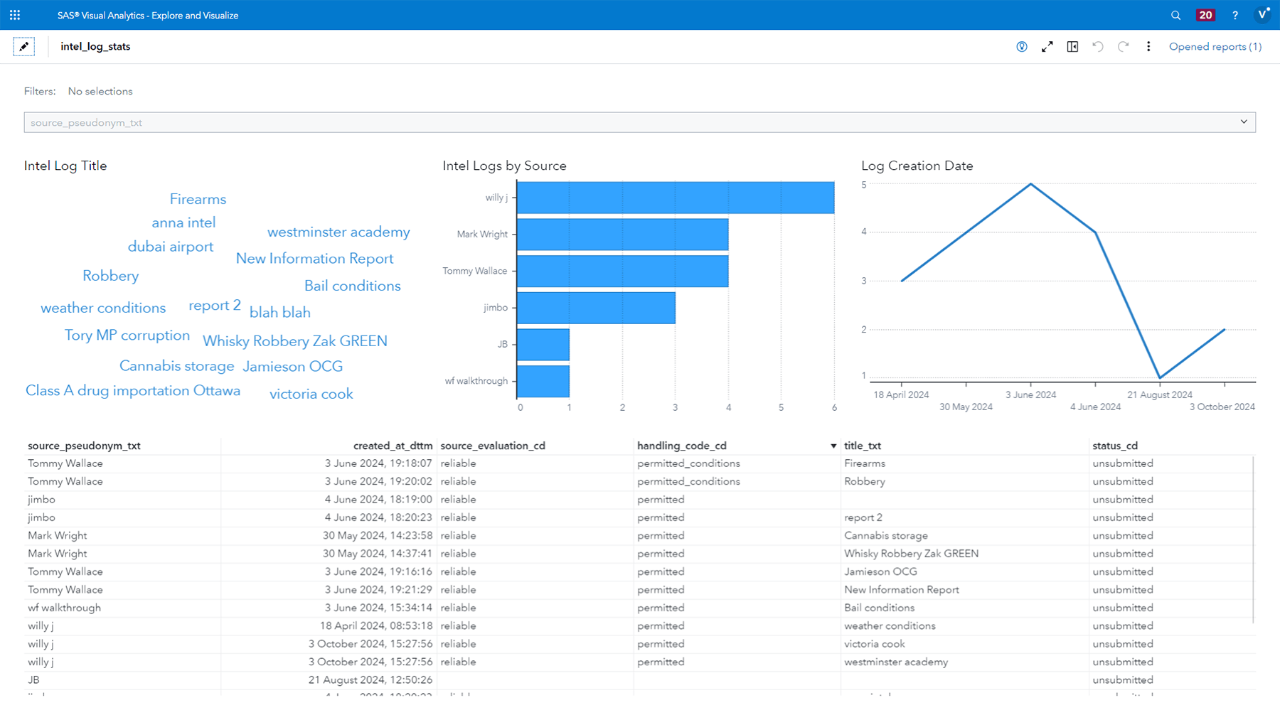Open the help question mark icon
This screenshot has width=1280, height=720.
(1234, 14)
